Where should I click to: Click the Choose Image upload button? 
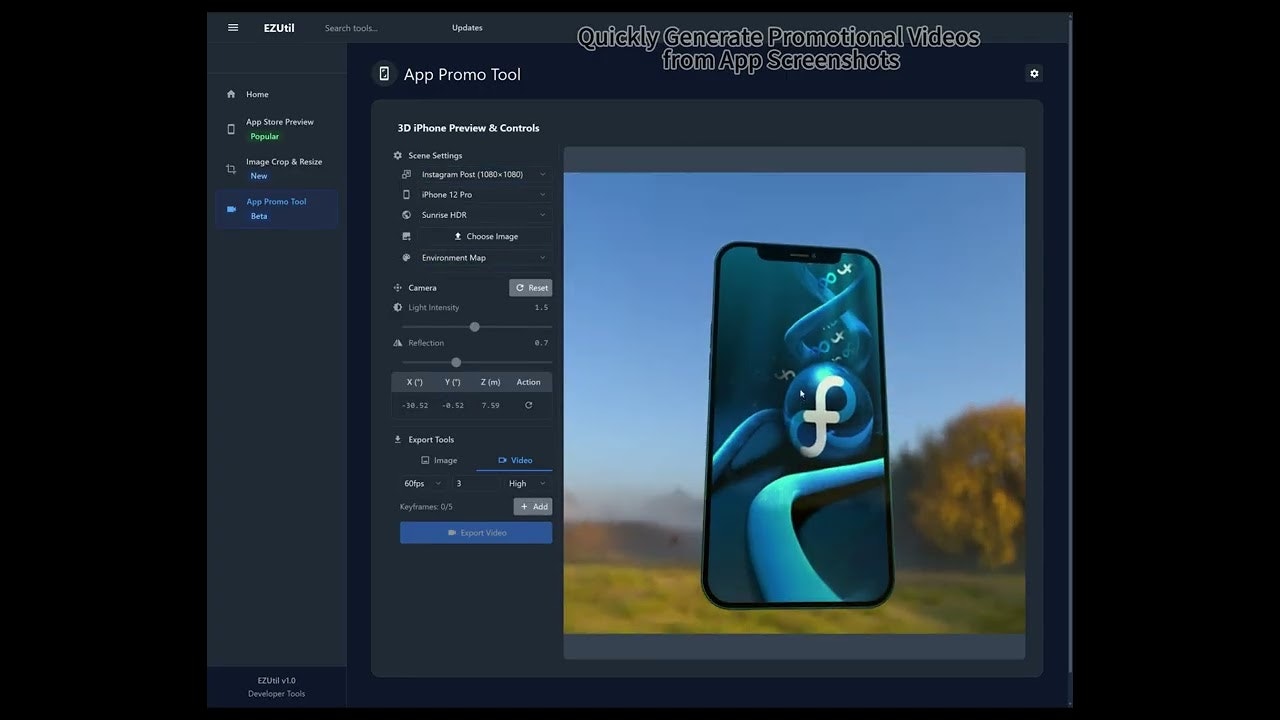[486, 237]
